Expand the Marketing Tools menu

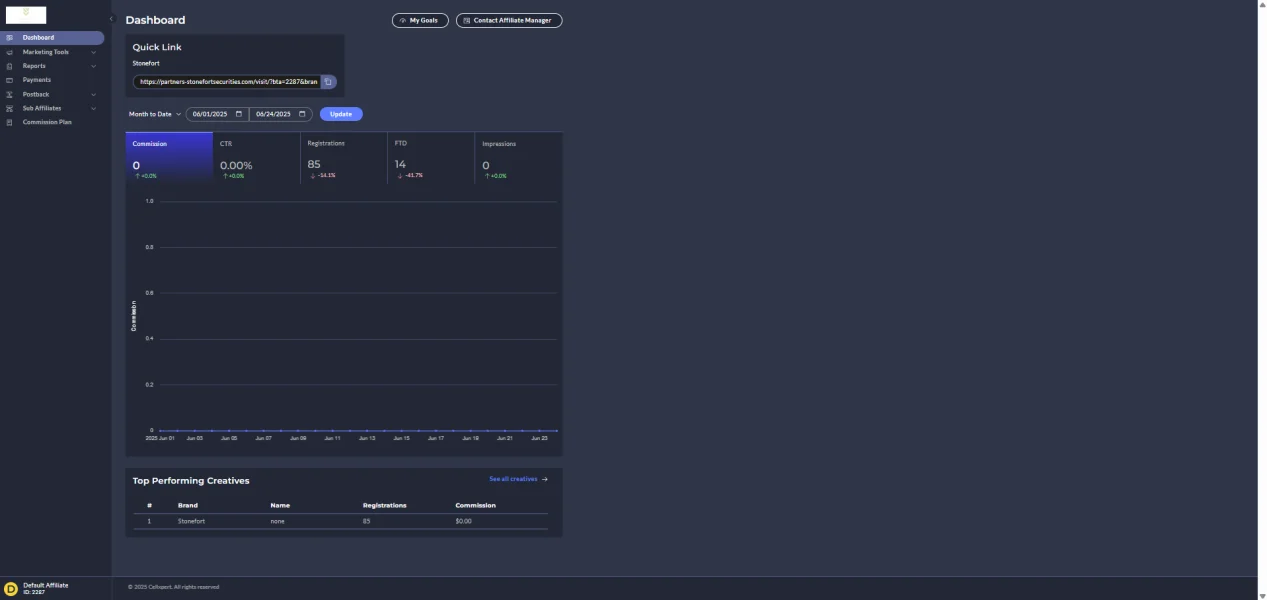[x=93, y=52]
